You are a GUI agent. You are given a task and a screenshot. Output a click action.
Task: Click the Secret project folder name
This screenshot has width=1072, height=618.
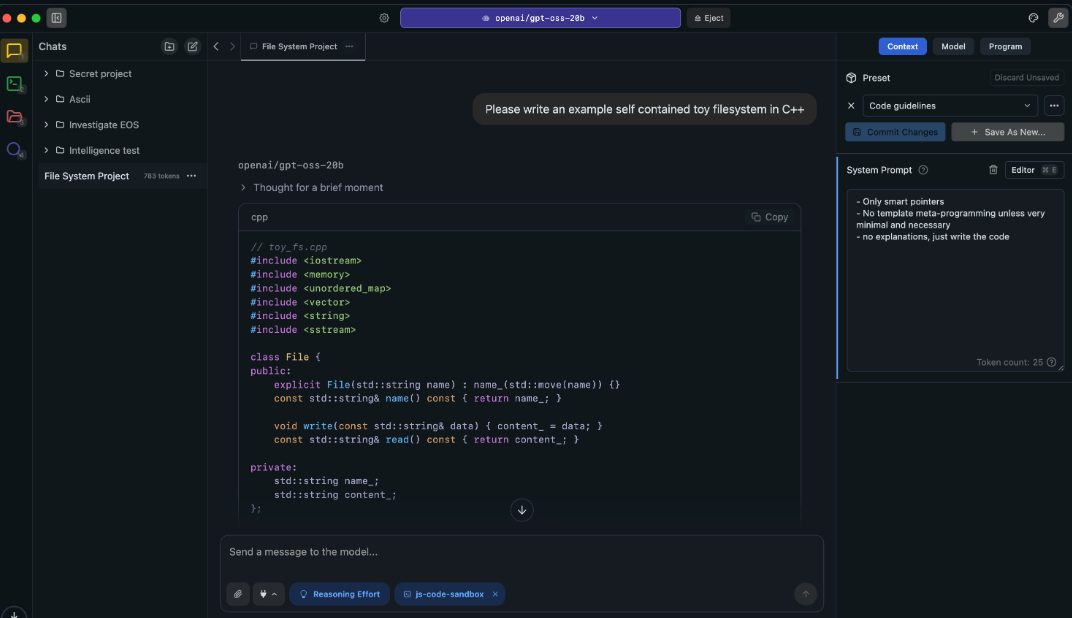(100, 74)
